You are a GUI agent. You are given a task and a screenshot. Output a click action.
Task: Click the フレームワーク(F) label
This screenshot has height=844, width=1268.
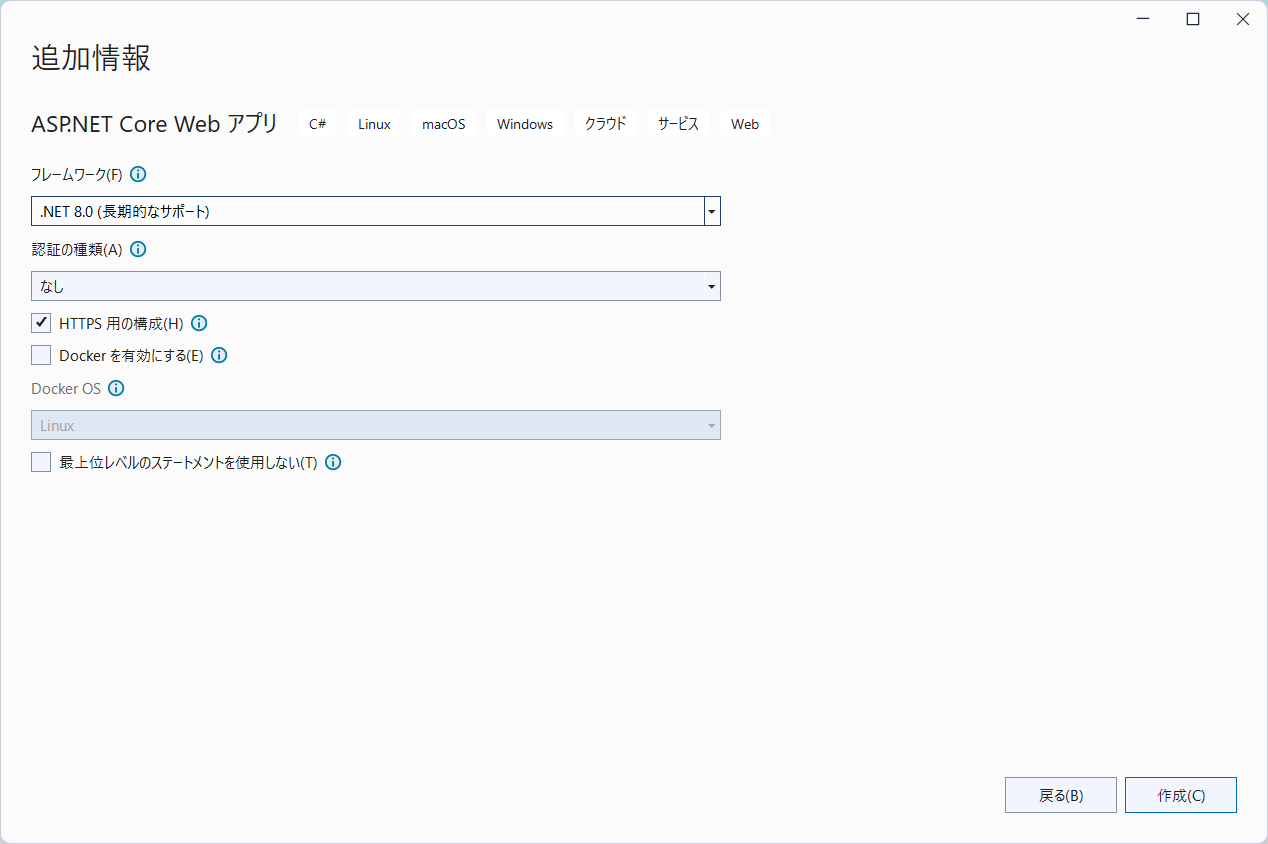pyautogui.click(x=77, y=174)
